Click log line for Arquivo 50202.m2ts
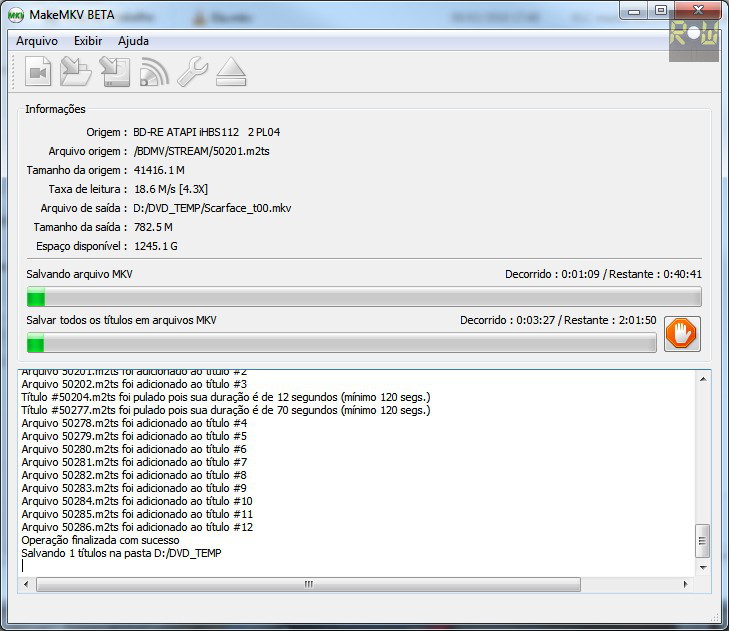729x631 pixels. pos(134,384)
